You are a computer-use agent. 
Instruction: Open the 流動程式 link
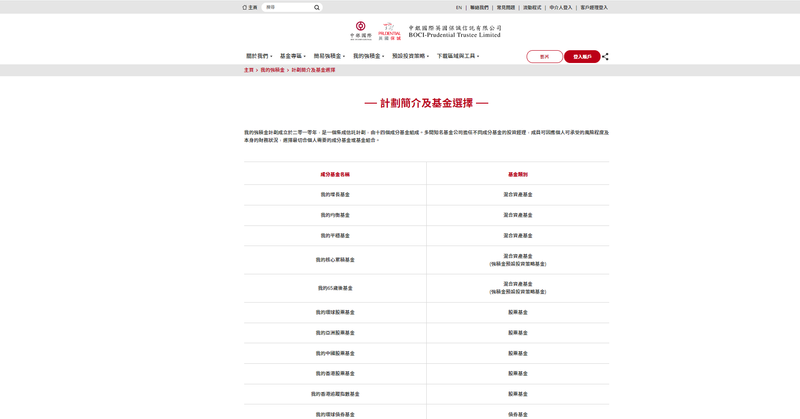[x=532, y=8]
